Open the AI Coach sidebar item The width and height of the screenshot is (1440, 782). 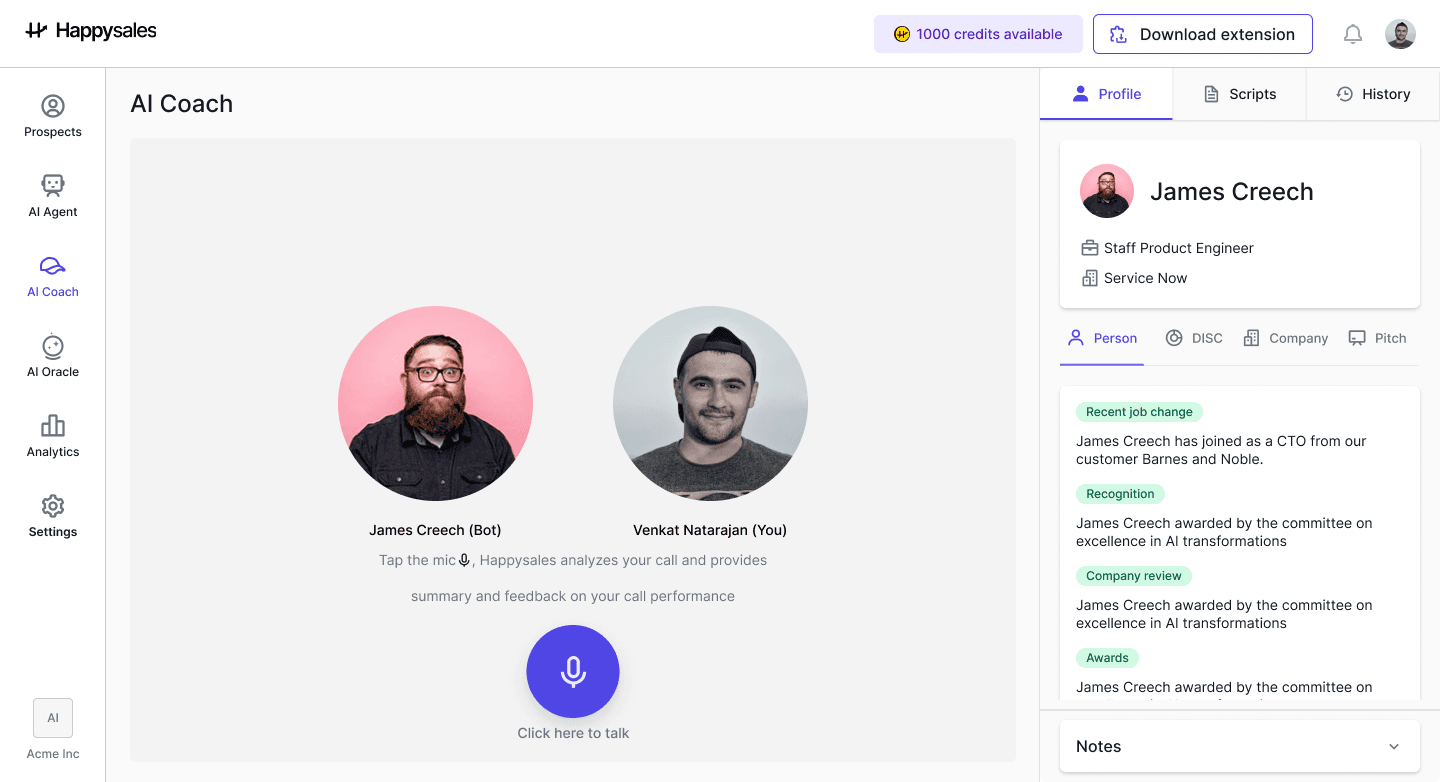pyautogui.click(x=53, y=276)
